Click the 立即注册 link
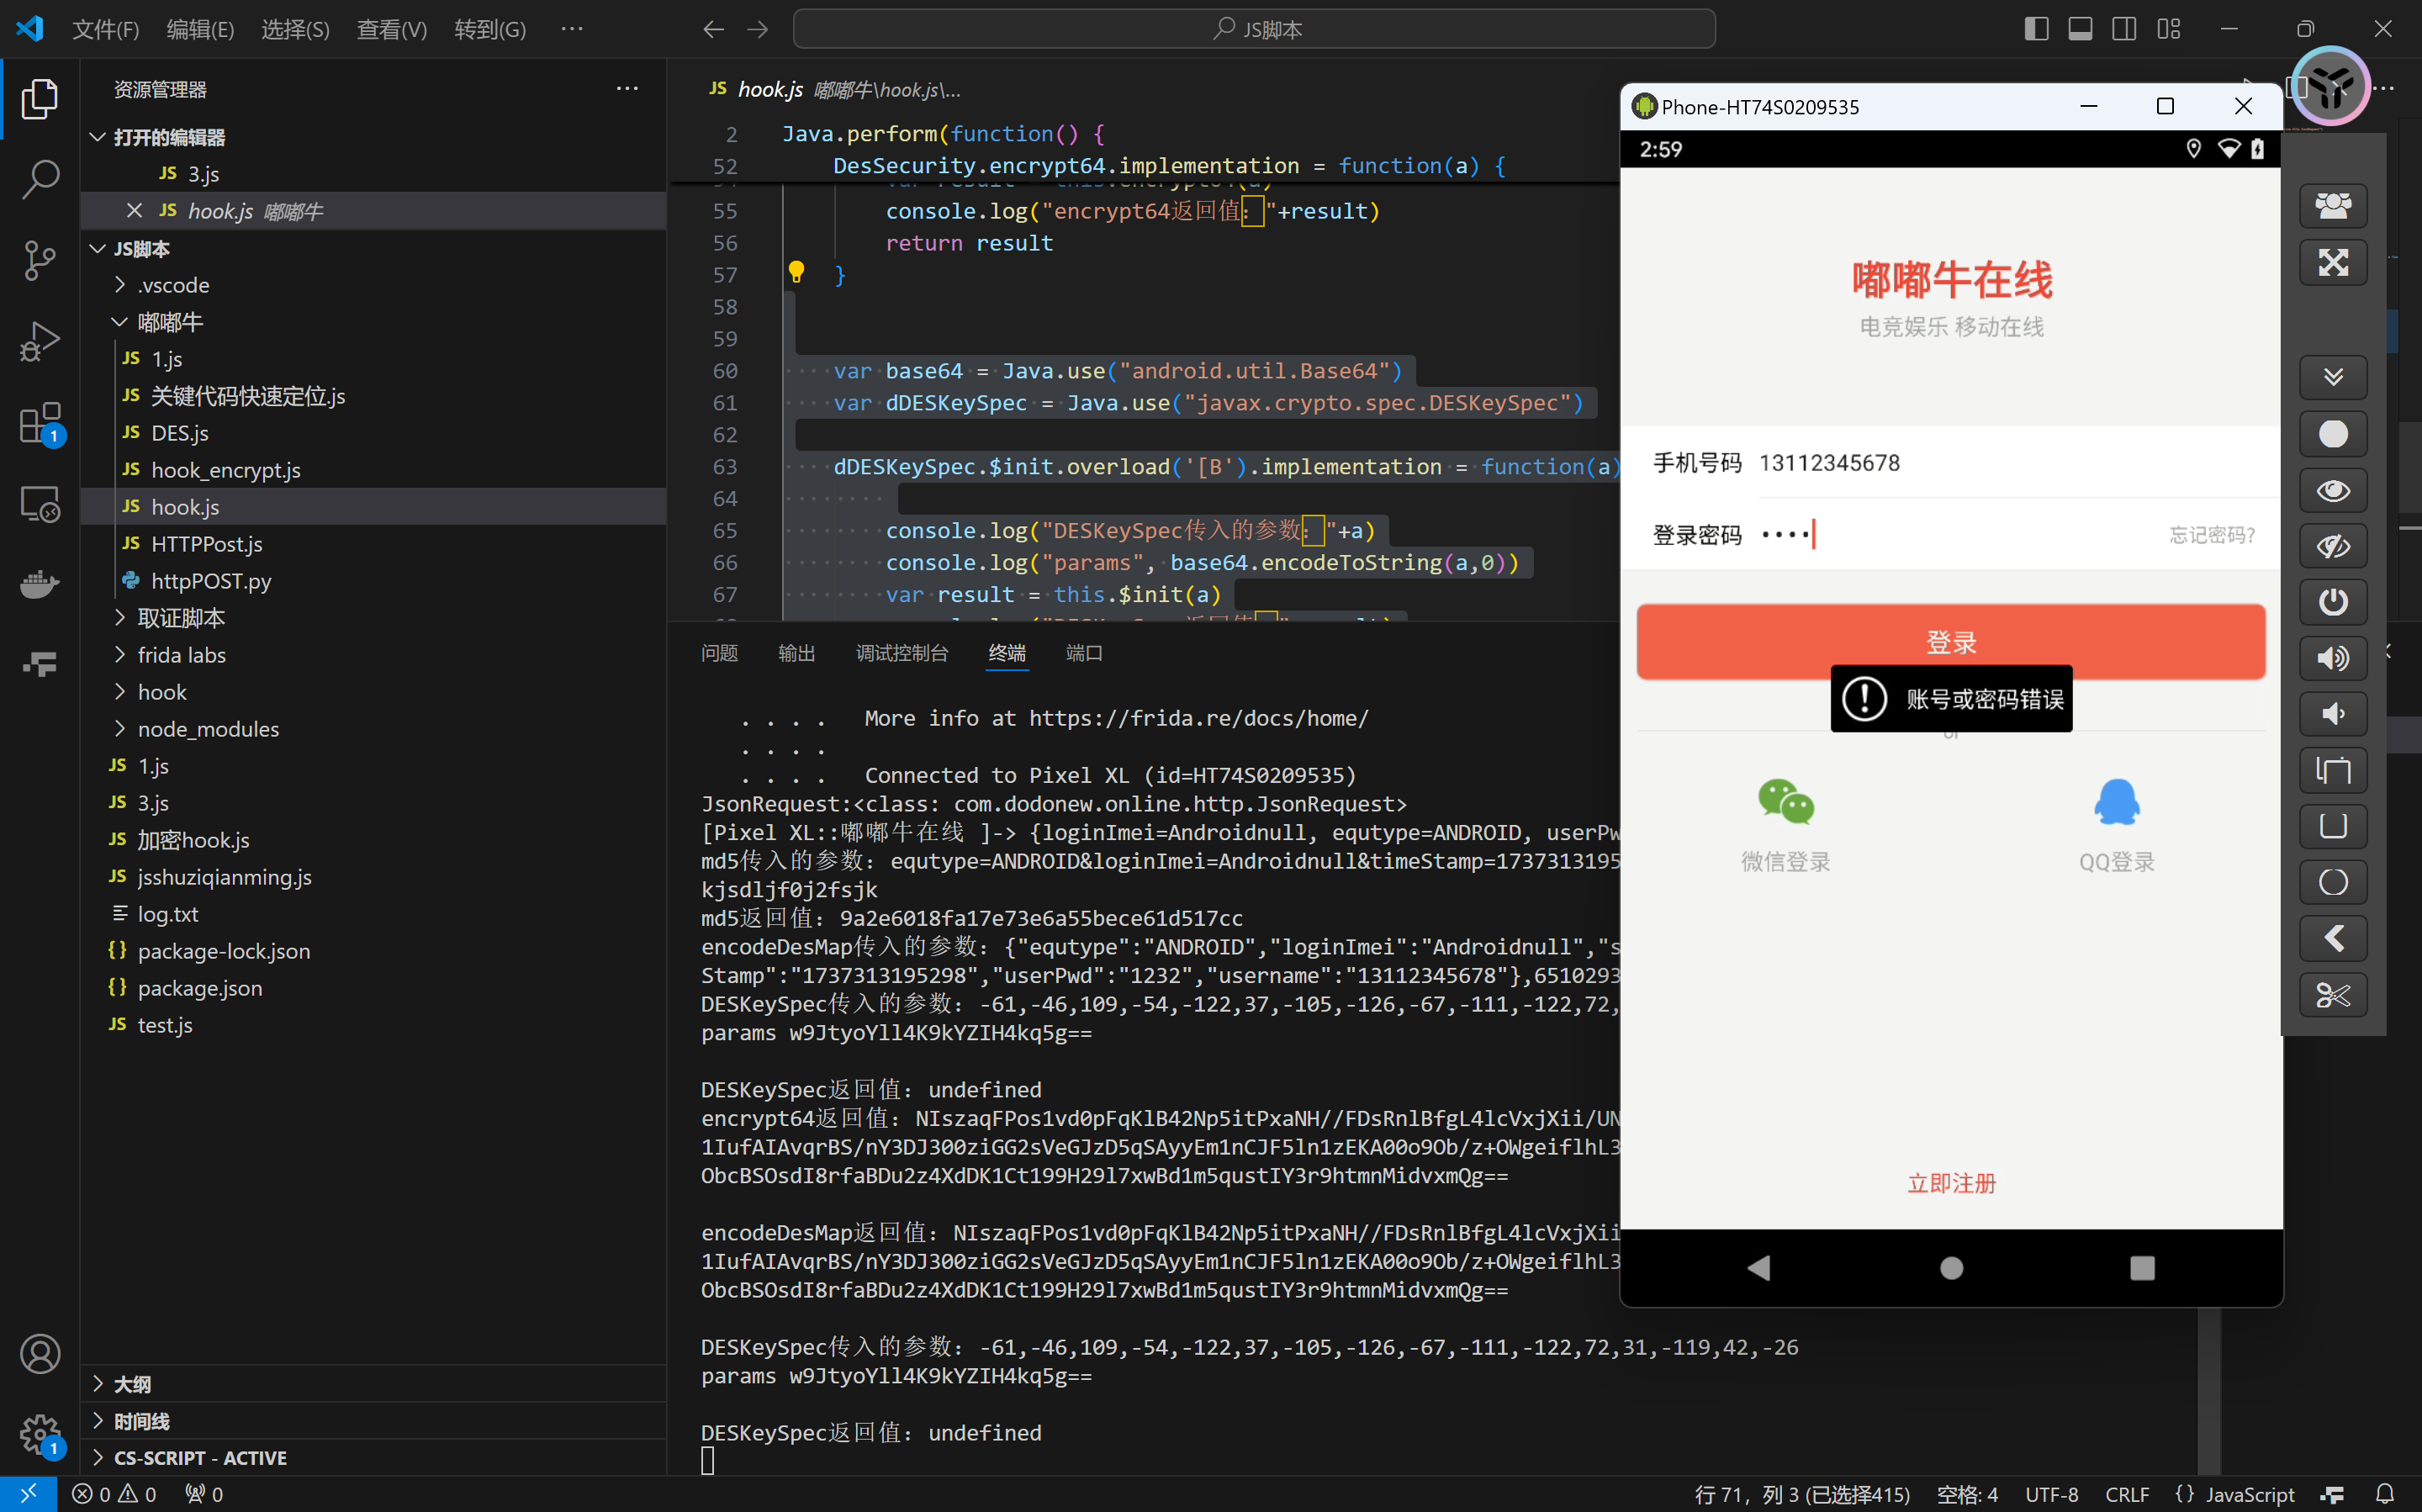 click(x=1950, y=1184)
